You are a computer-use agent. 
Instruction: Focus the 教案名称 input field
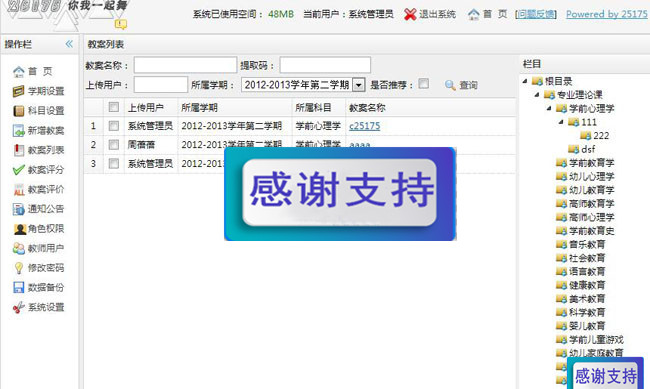pyautogui.click(x=185, y=65)
